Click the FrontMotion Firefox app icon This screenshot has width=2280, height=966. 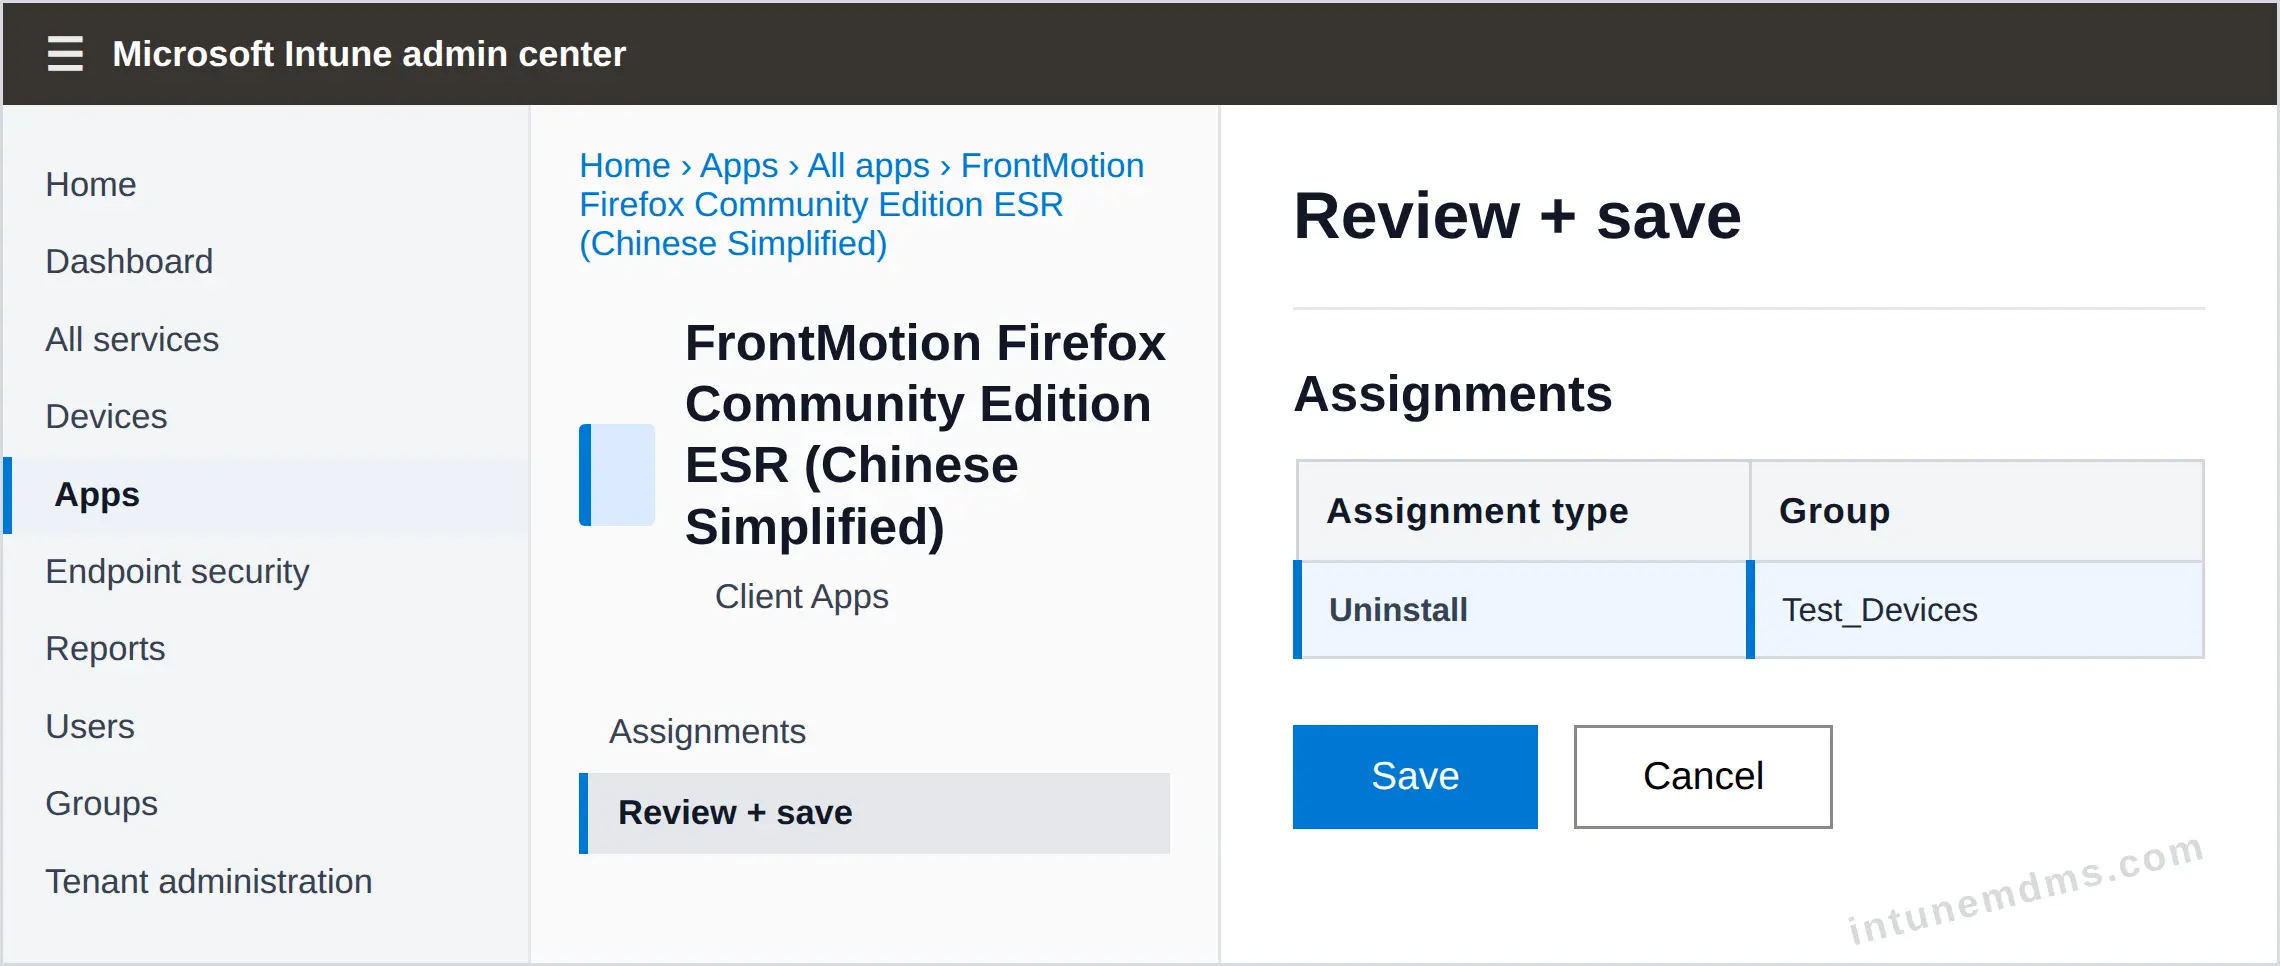click(x=617, y=475)
